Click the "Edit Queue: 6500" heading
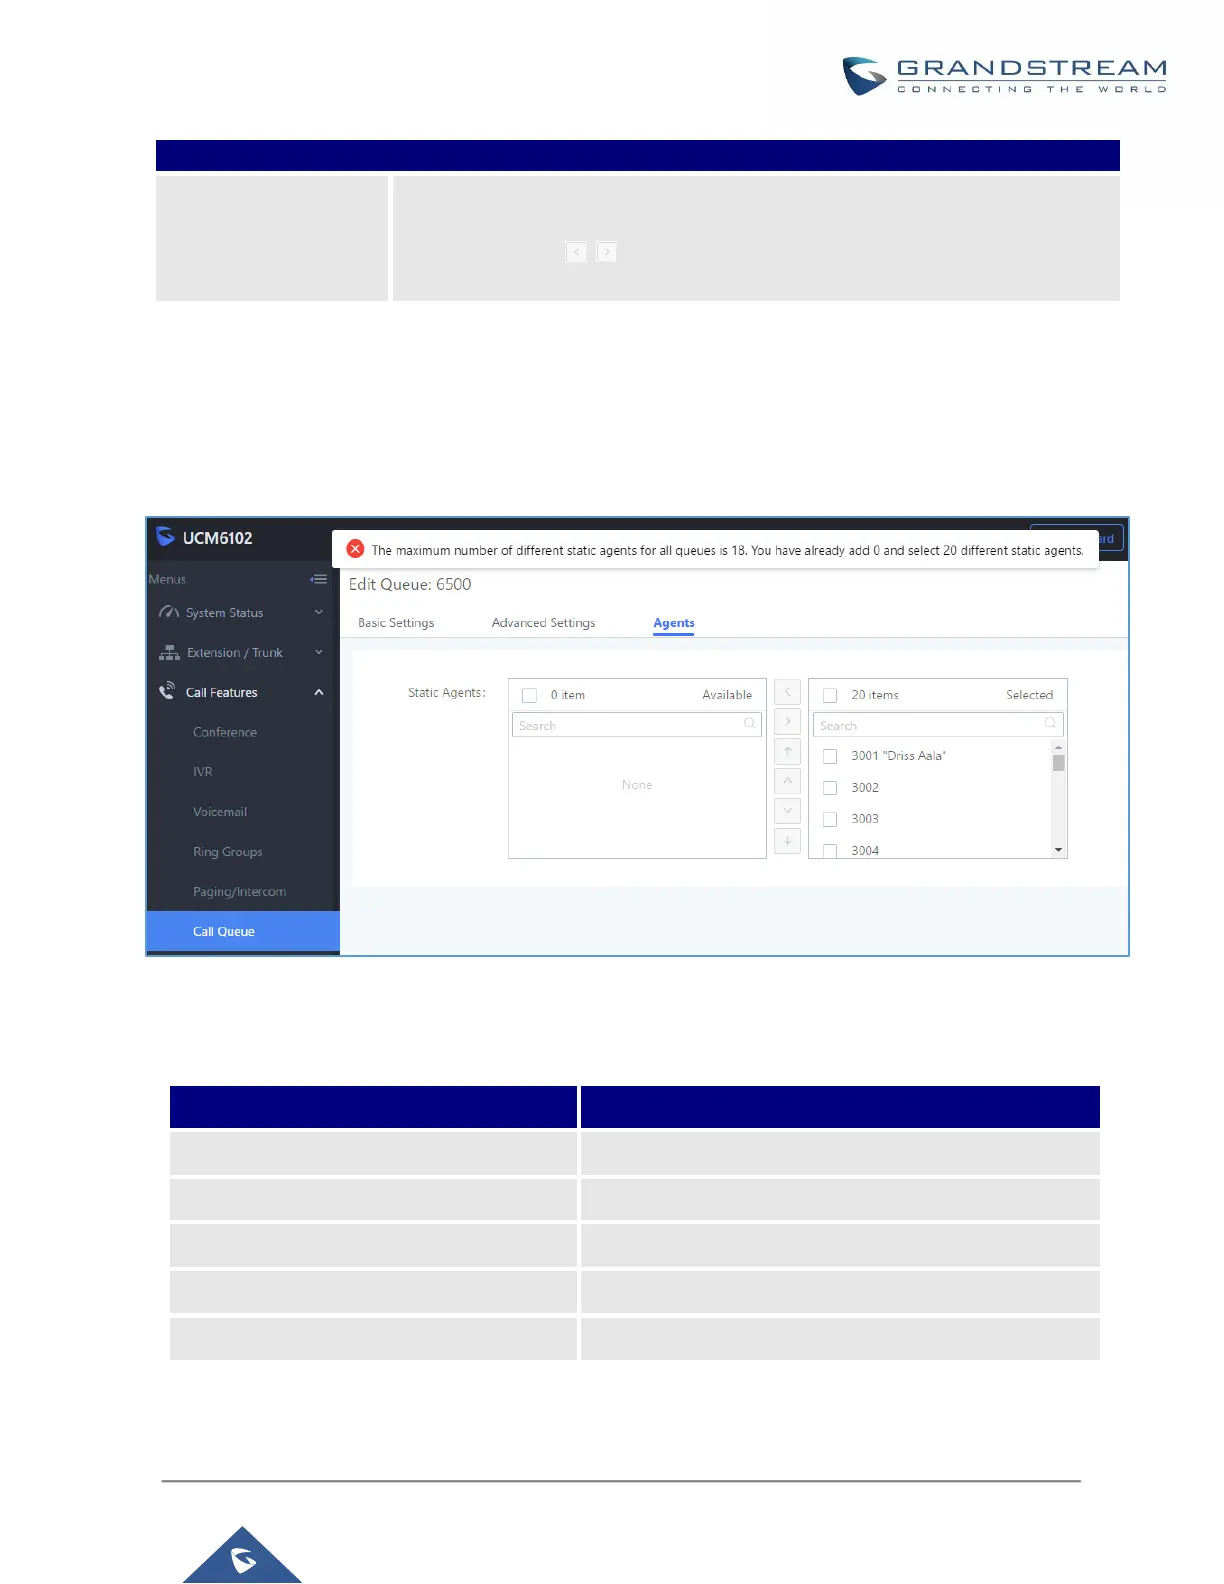This screenshot has width=1224, height=1584. click(410, 584)
